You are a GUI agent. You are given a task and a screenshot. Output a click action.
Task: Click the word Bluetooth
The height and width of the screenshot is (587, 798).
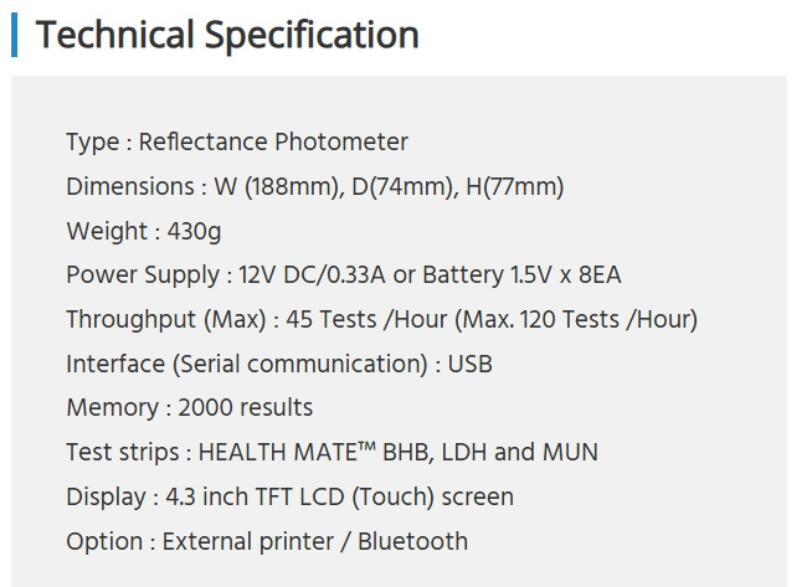pos(413,541)
